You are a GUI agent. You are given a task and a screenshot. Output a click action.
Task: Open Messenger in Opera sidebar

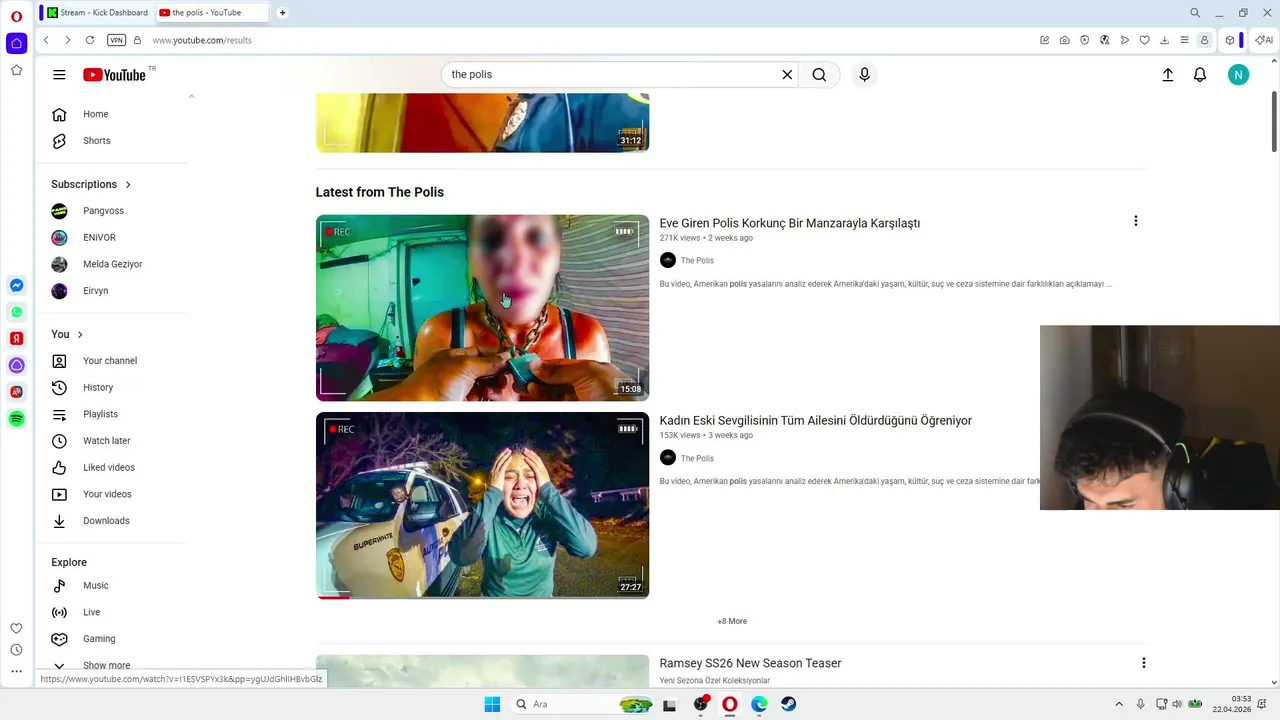pos(16,286)
